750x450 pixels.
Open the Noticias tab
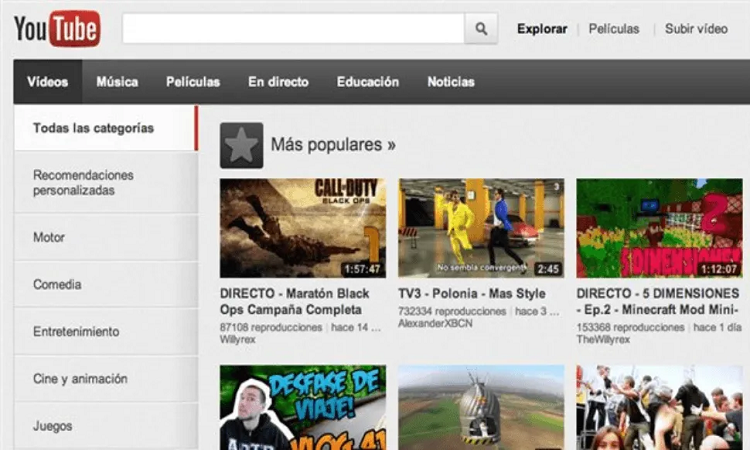451,82
